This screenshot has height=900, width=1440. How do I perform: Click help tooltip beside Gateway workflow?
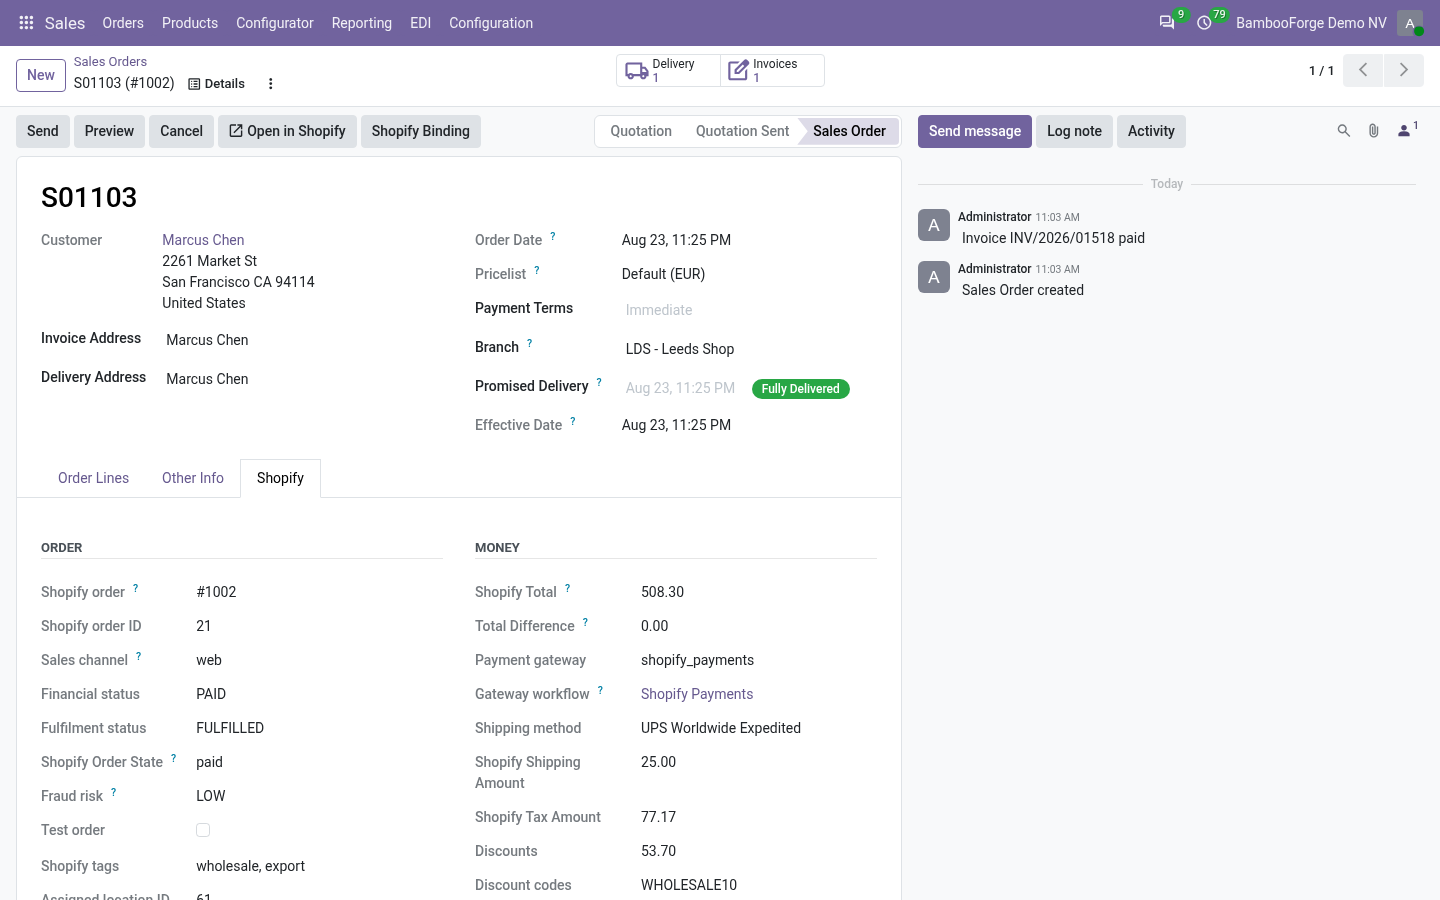(x=600, y=690)
